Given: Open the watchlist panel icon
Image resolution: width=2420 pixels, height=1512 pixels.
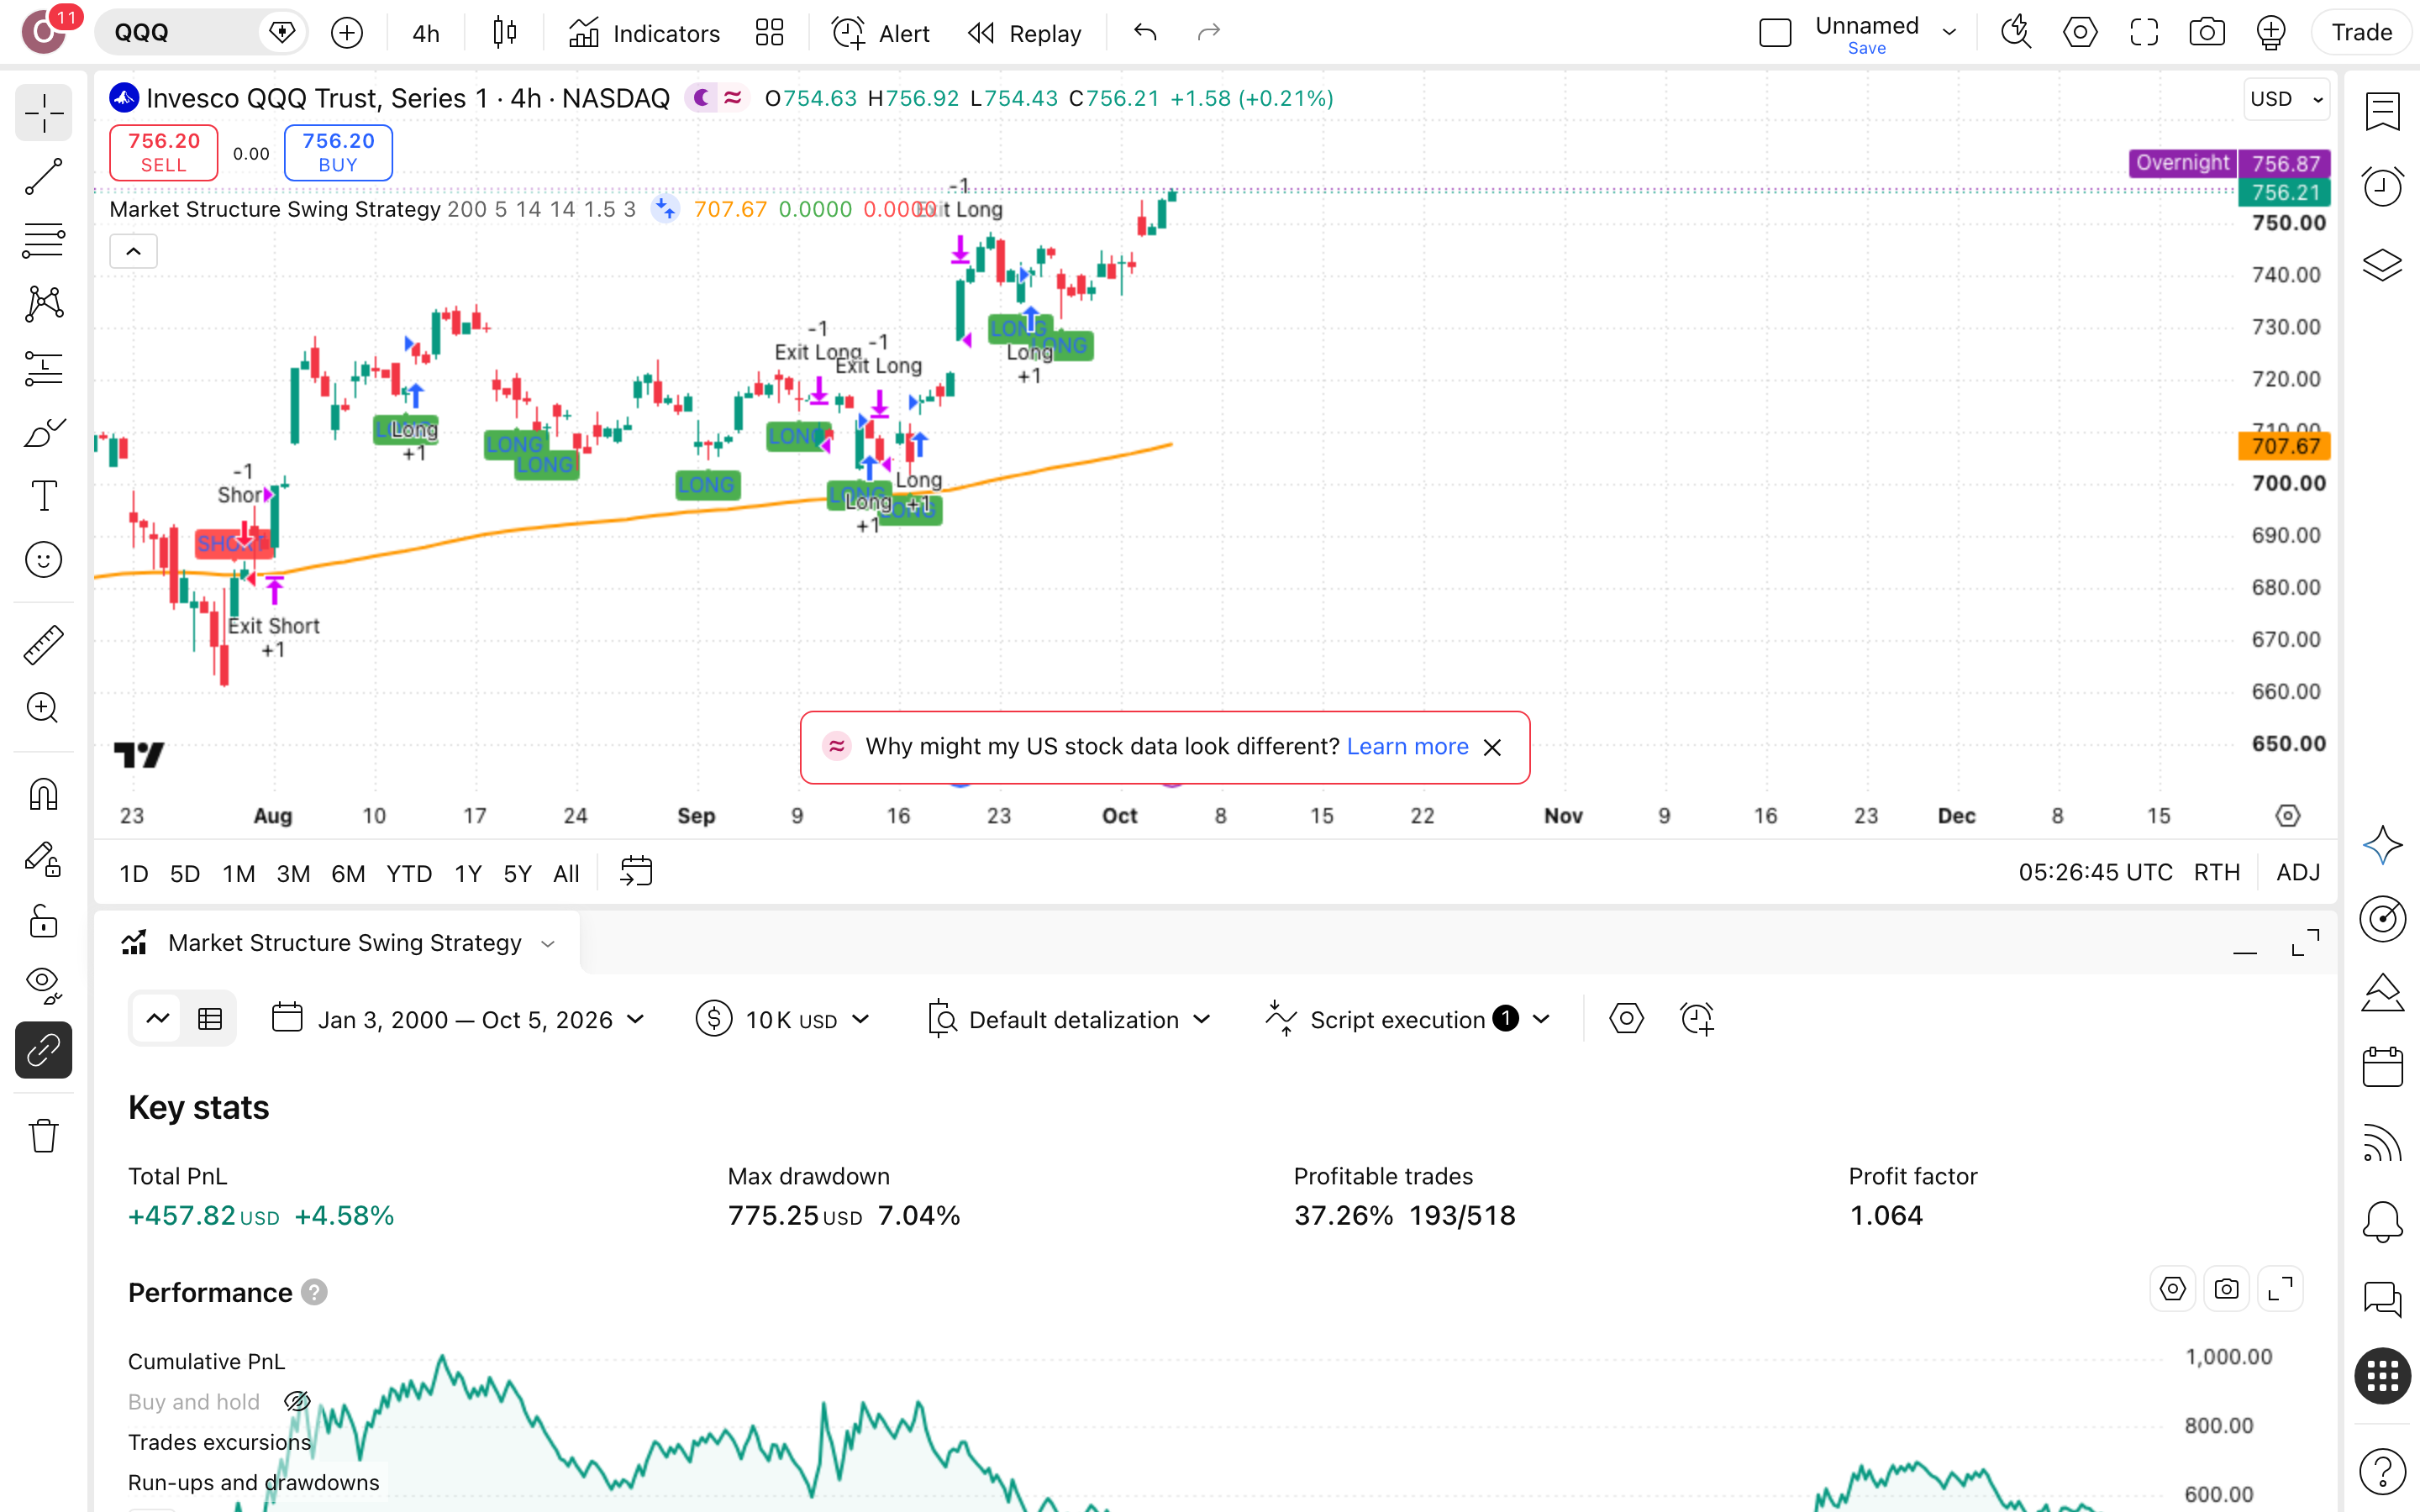Looking at the screenshot, I should (x=2382, y=111).
